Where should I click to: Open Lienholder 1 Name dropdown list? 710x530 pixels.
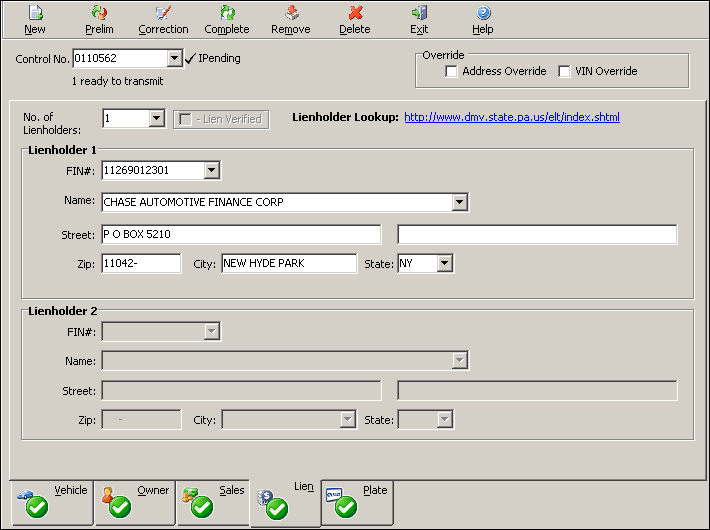coord(459,203)
